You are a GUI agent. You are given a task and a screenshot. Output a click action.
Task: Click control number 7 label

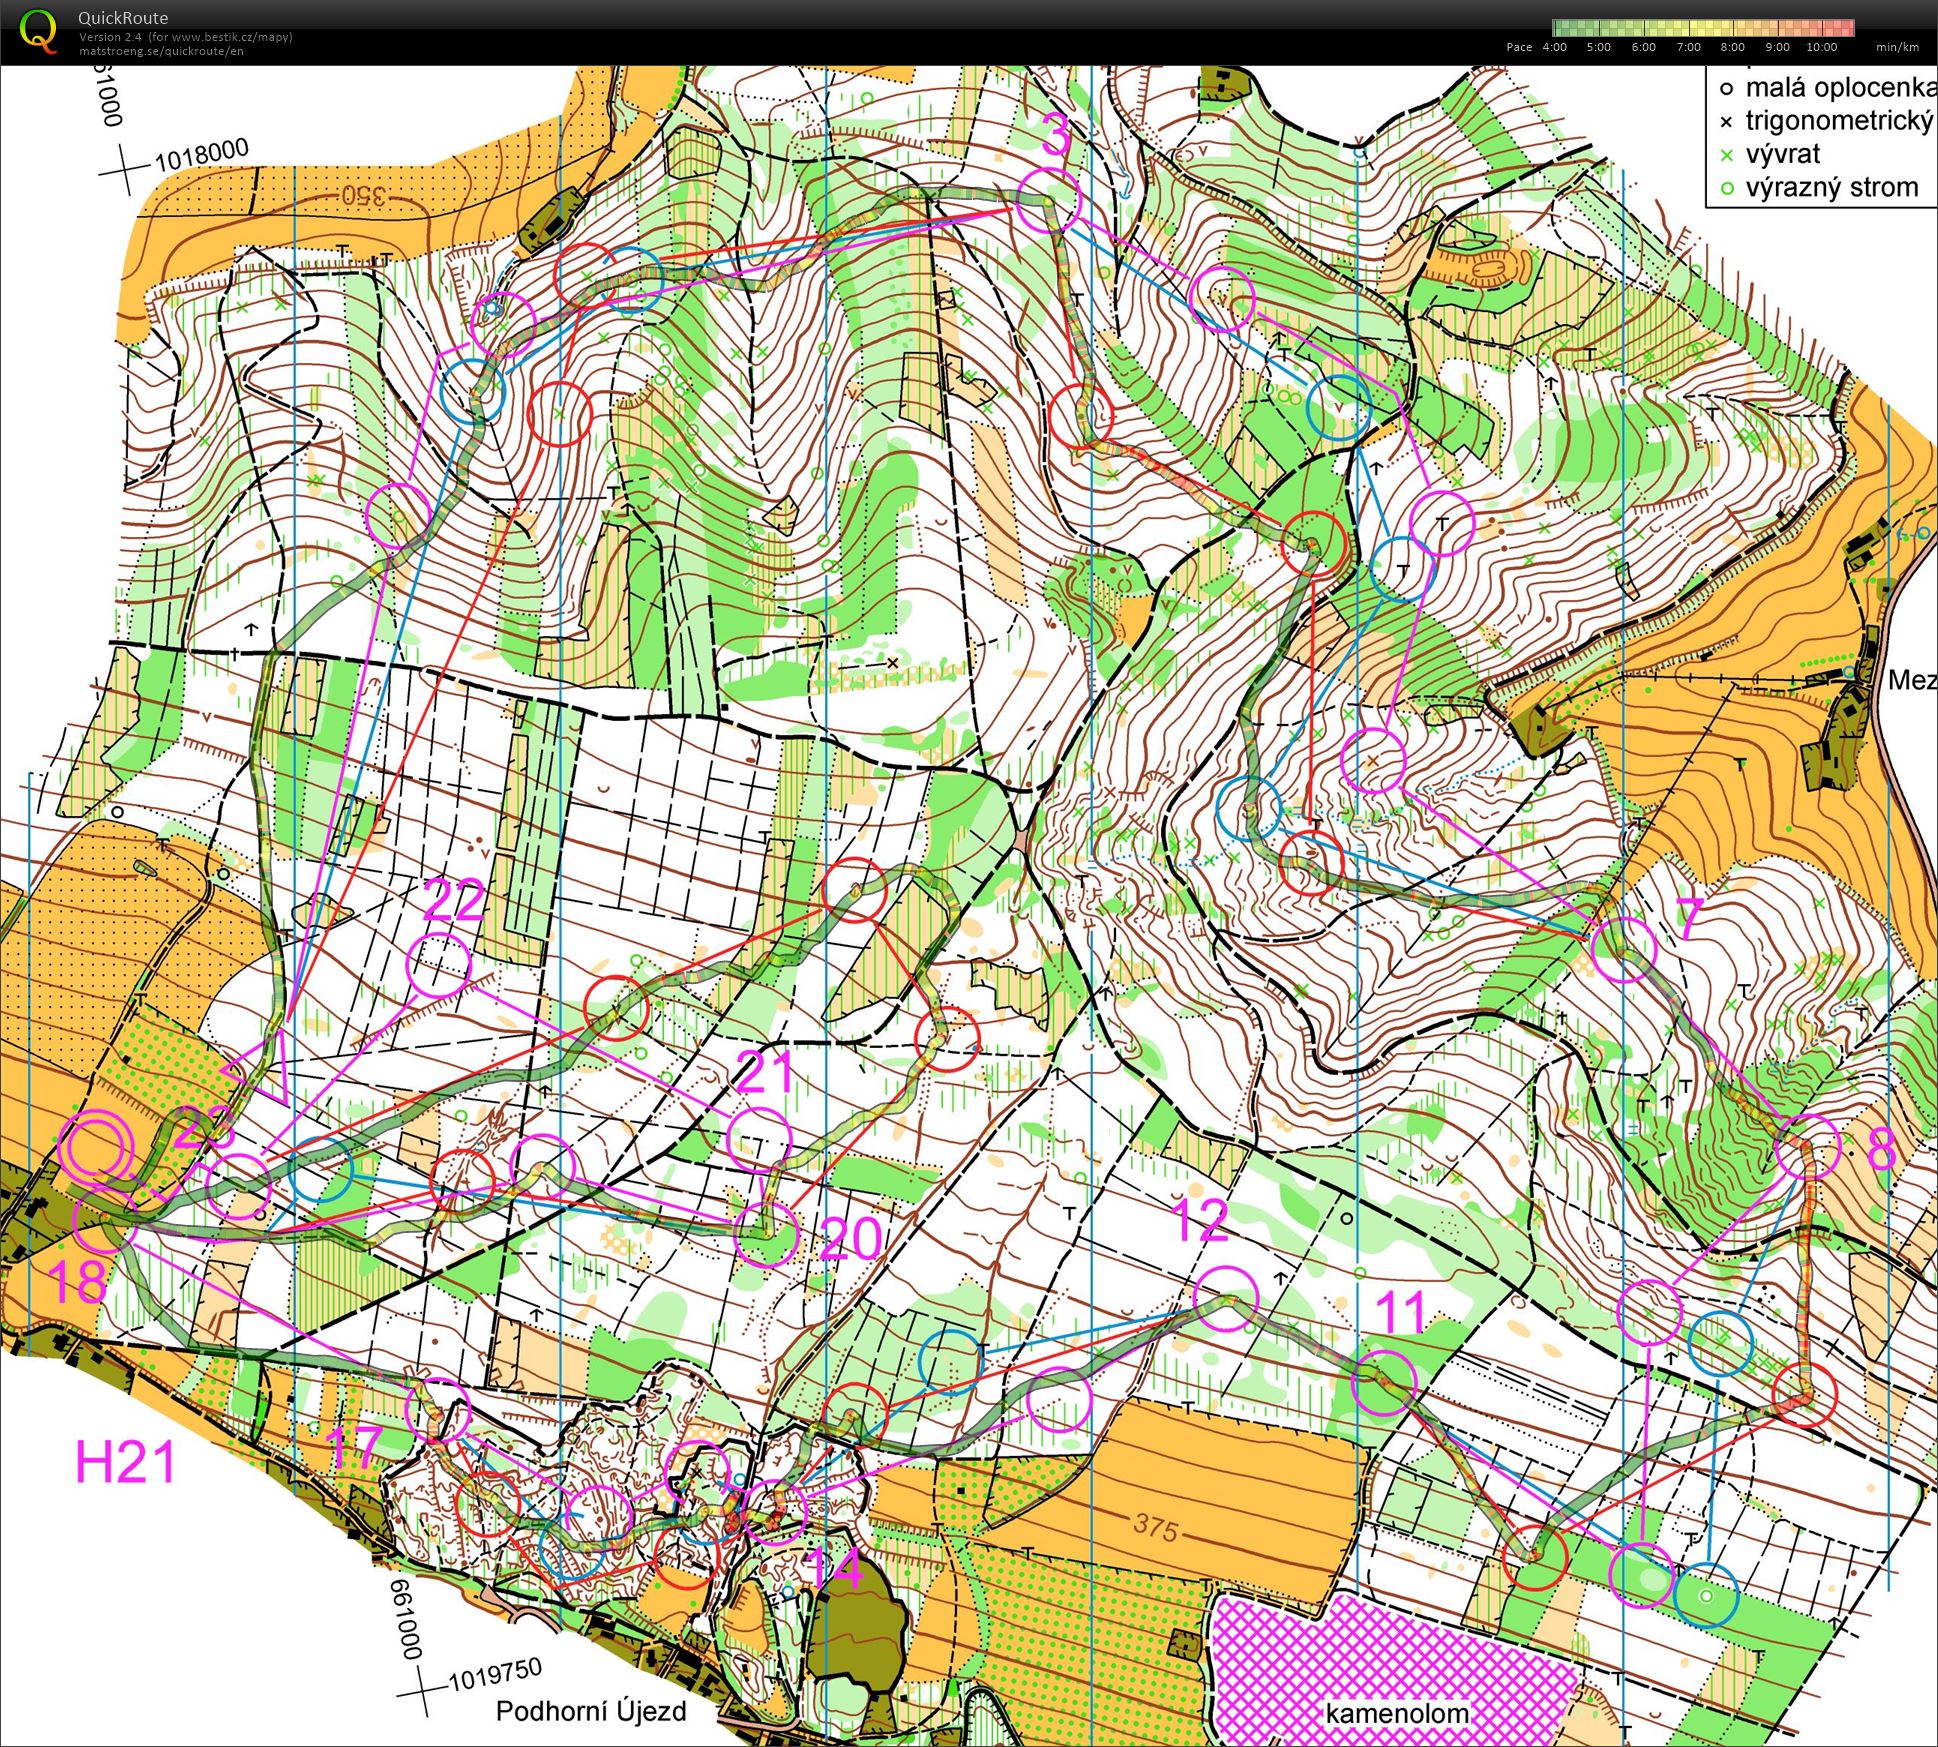pos(1688,918)
